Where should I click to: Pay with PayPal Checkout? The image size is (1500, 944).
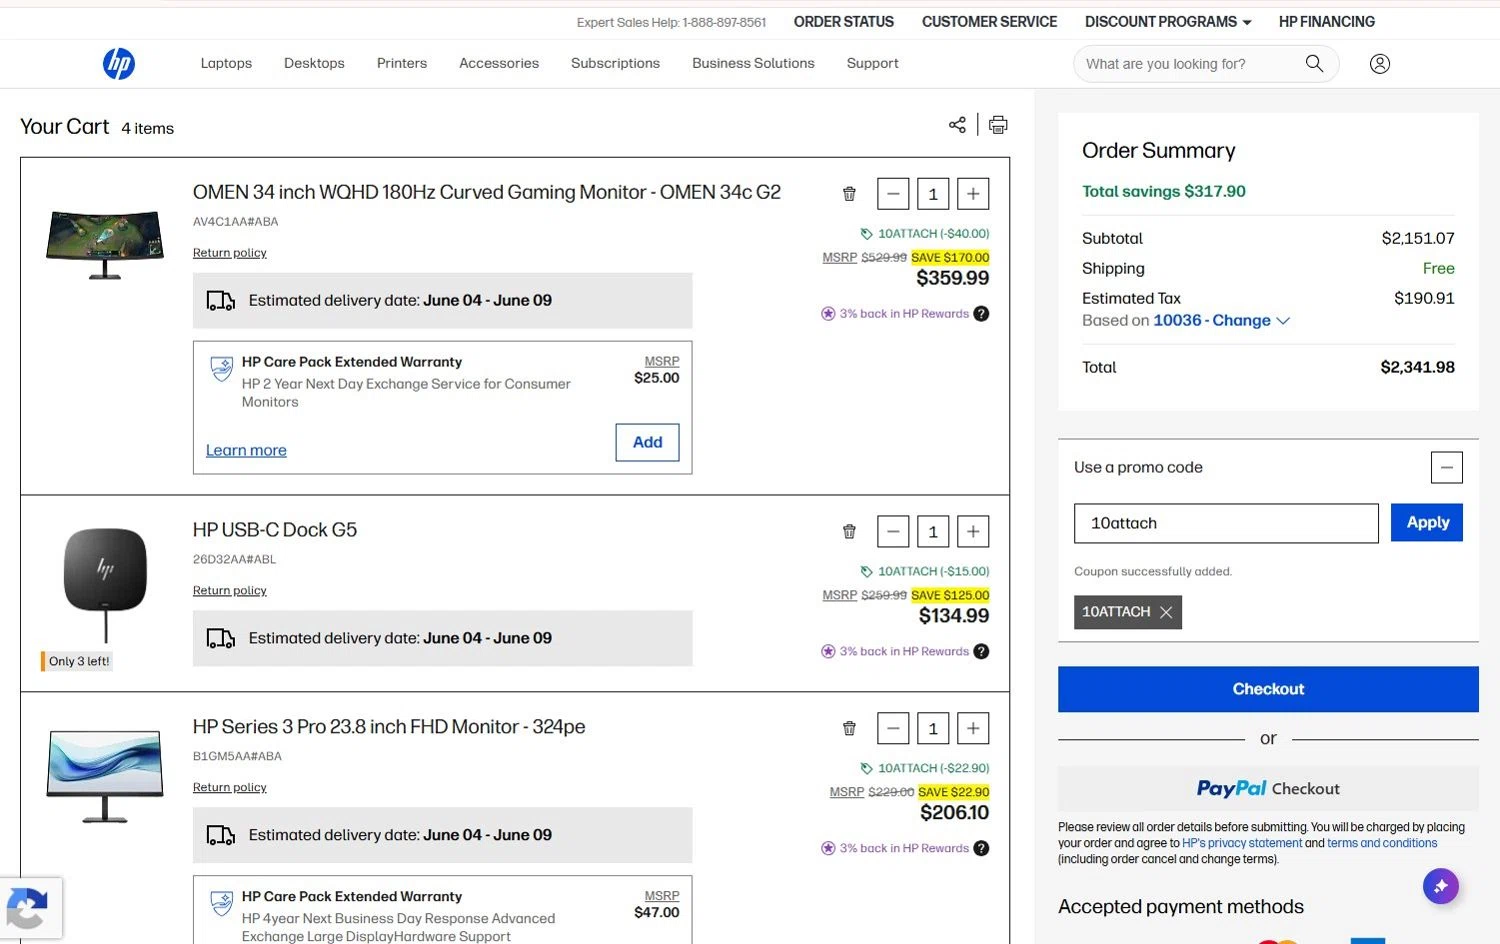point(1268,789)
